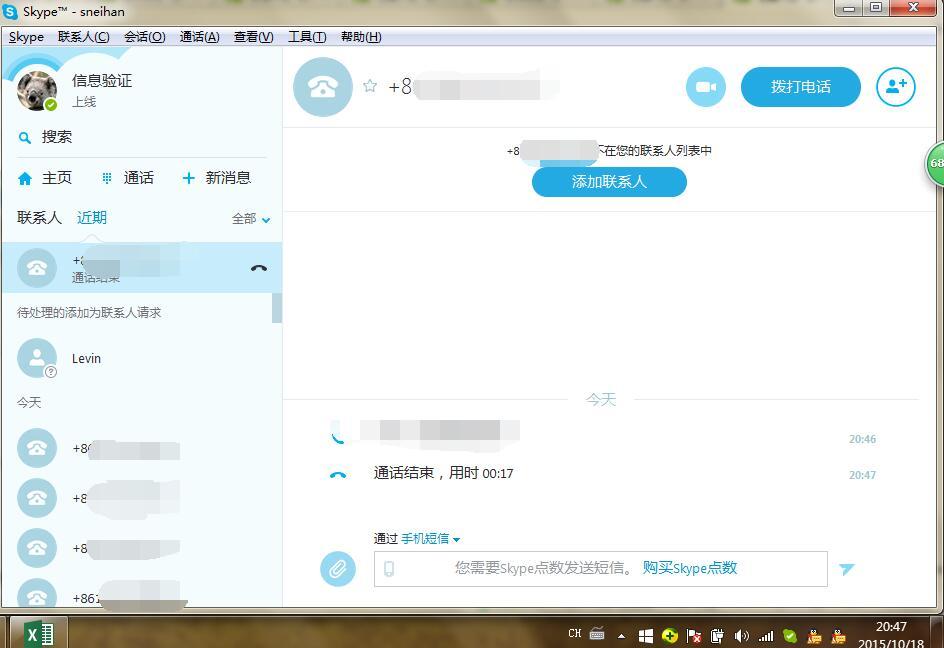Click call ended icon at 20:47
The image size is (944, 648).
[x=338, y=475]
